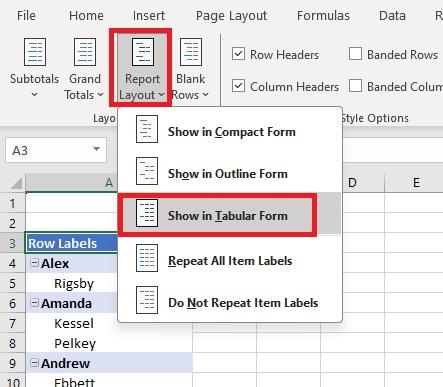Select row 9 header
Screen dimensions: 443x387
[12, 363]
